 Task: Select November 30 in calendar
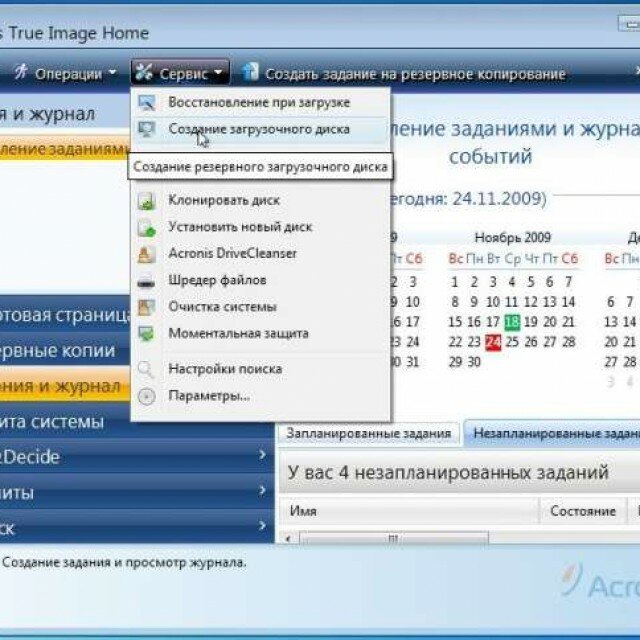point(474,362)
